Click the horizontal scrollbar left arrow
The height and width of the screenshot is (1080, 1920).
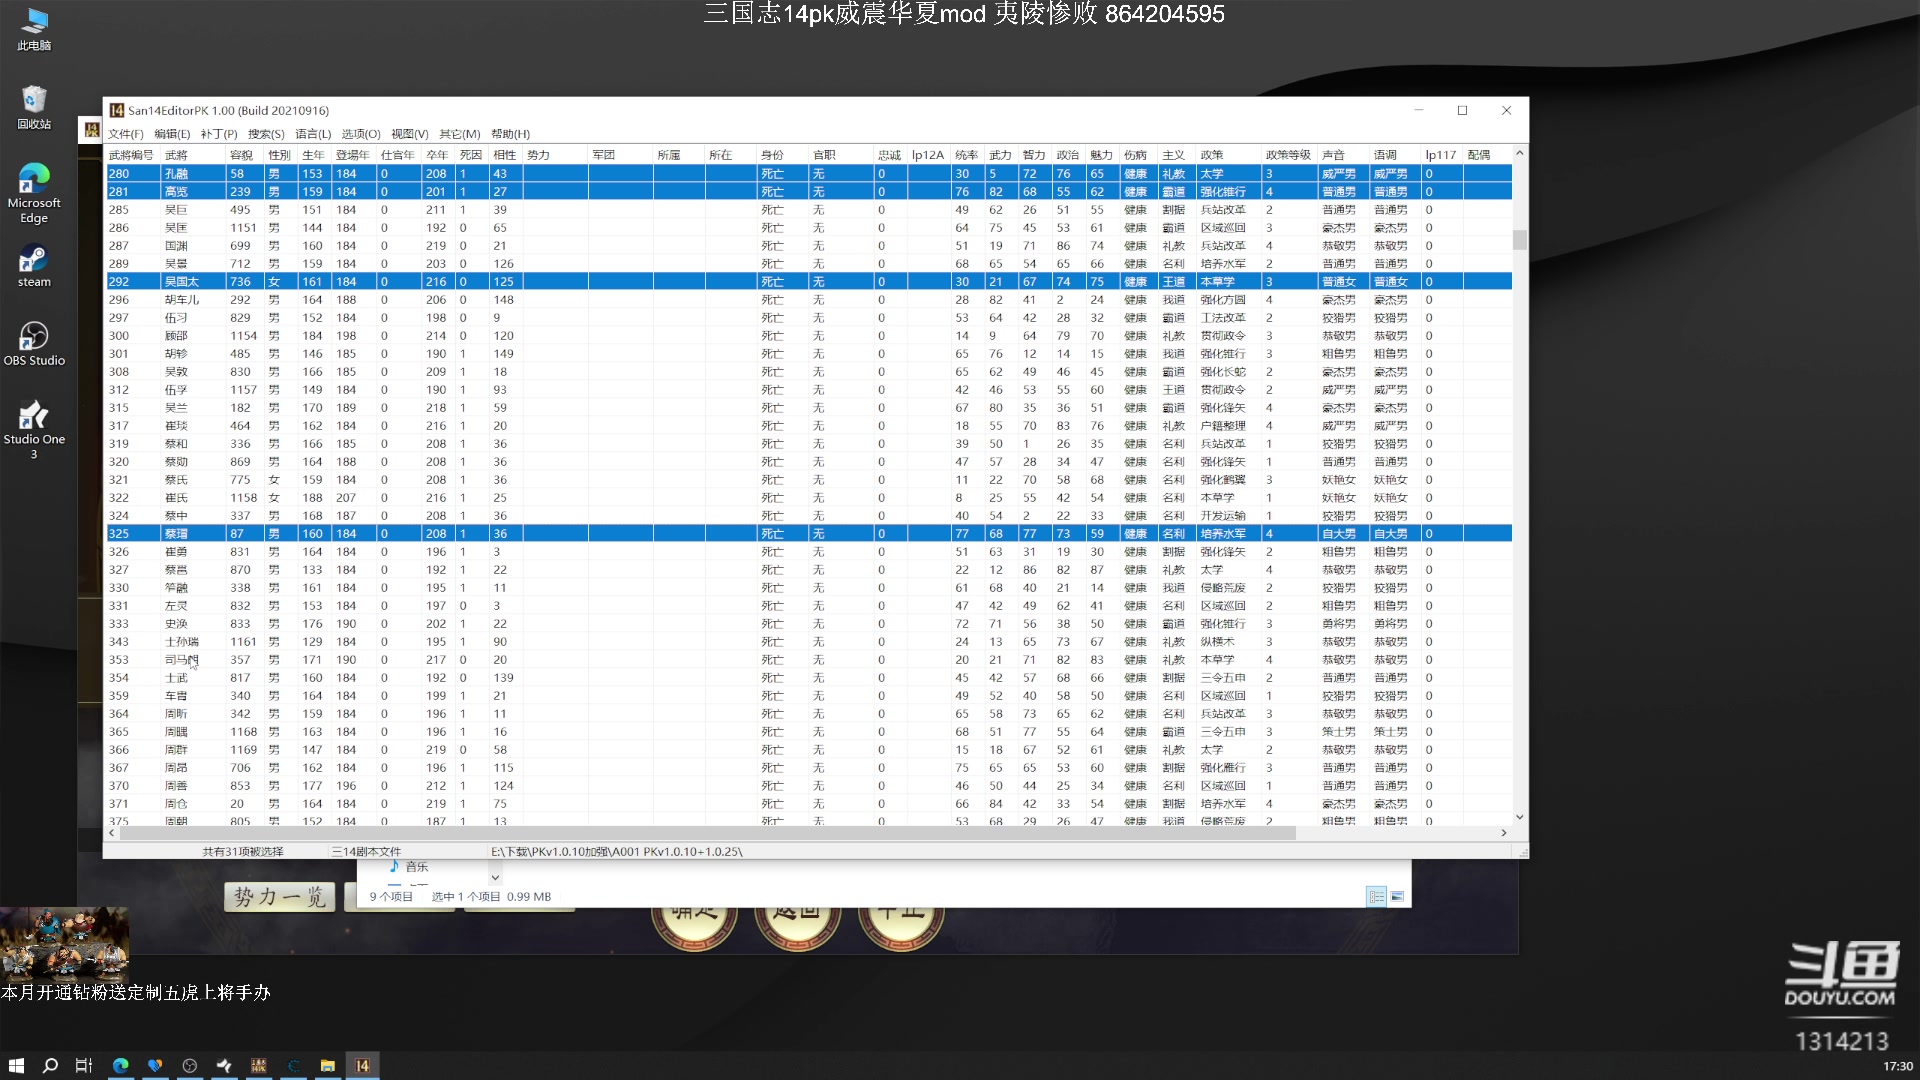click(112, 833)
